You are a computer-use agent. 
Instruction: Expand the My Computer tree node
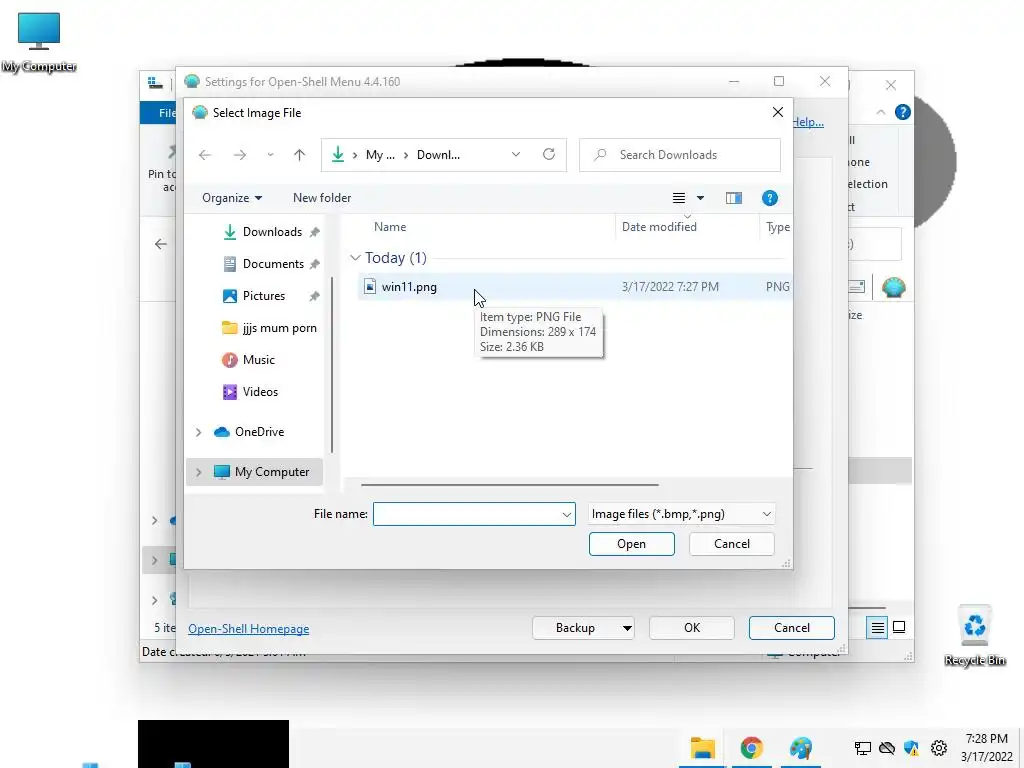tap(199, 472)
